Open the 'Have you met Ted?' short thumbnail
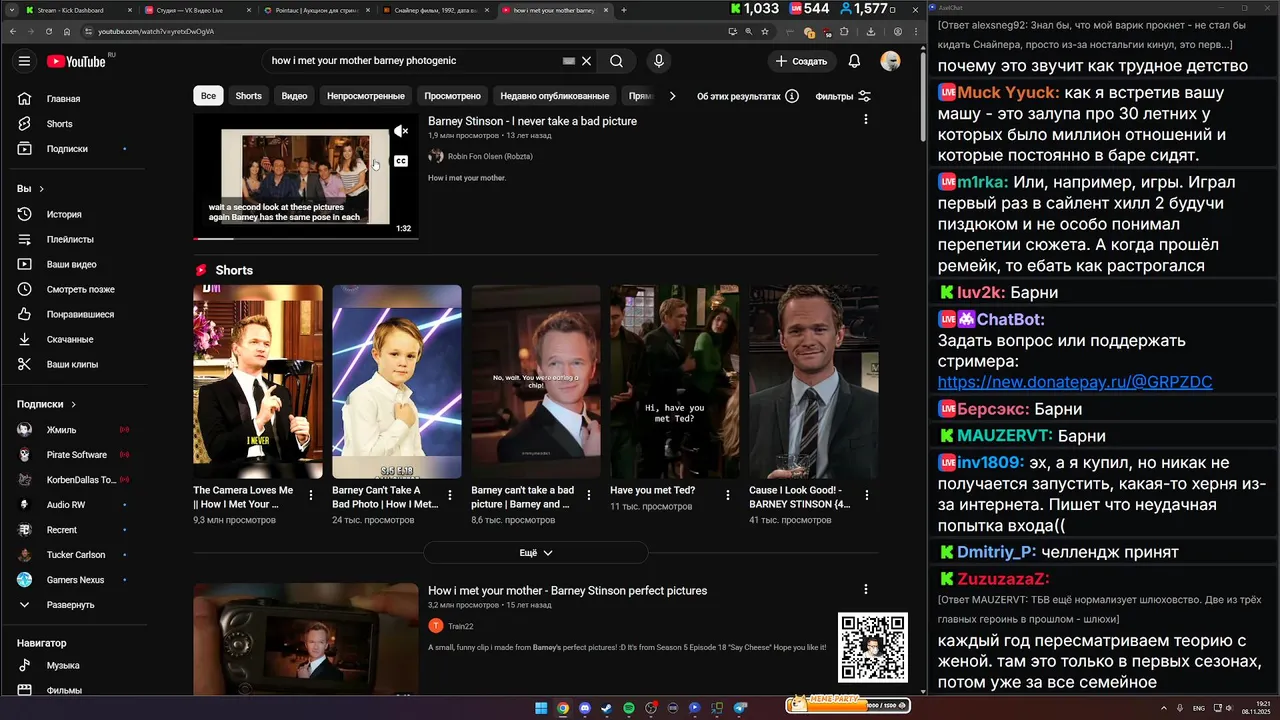This screenshot has height=720, width=1280. [x=675, y=382]
